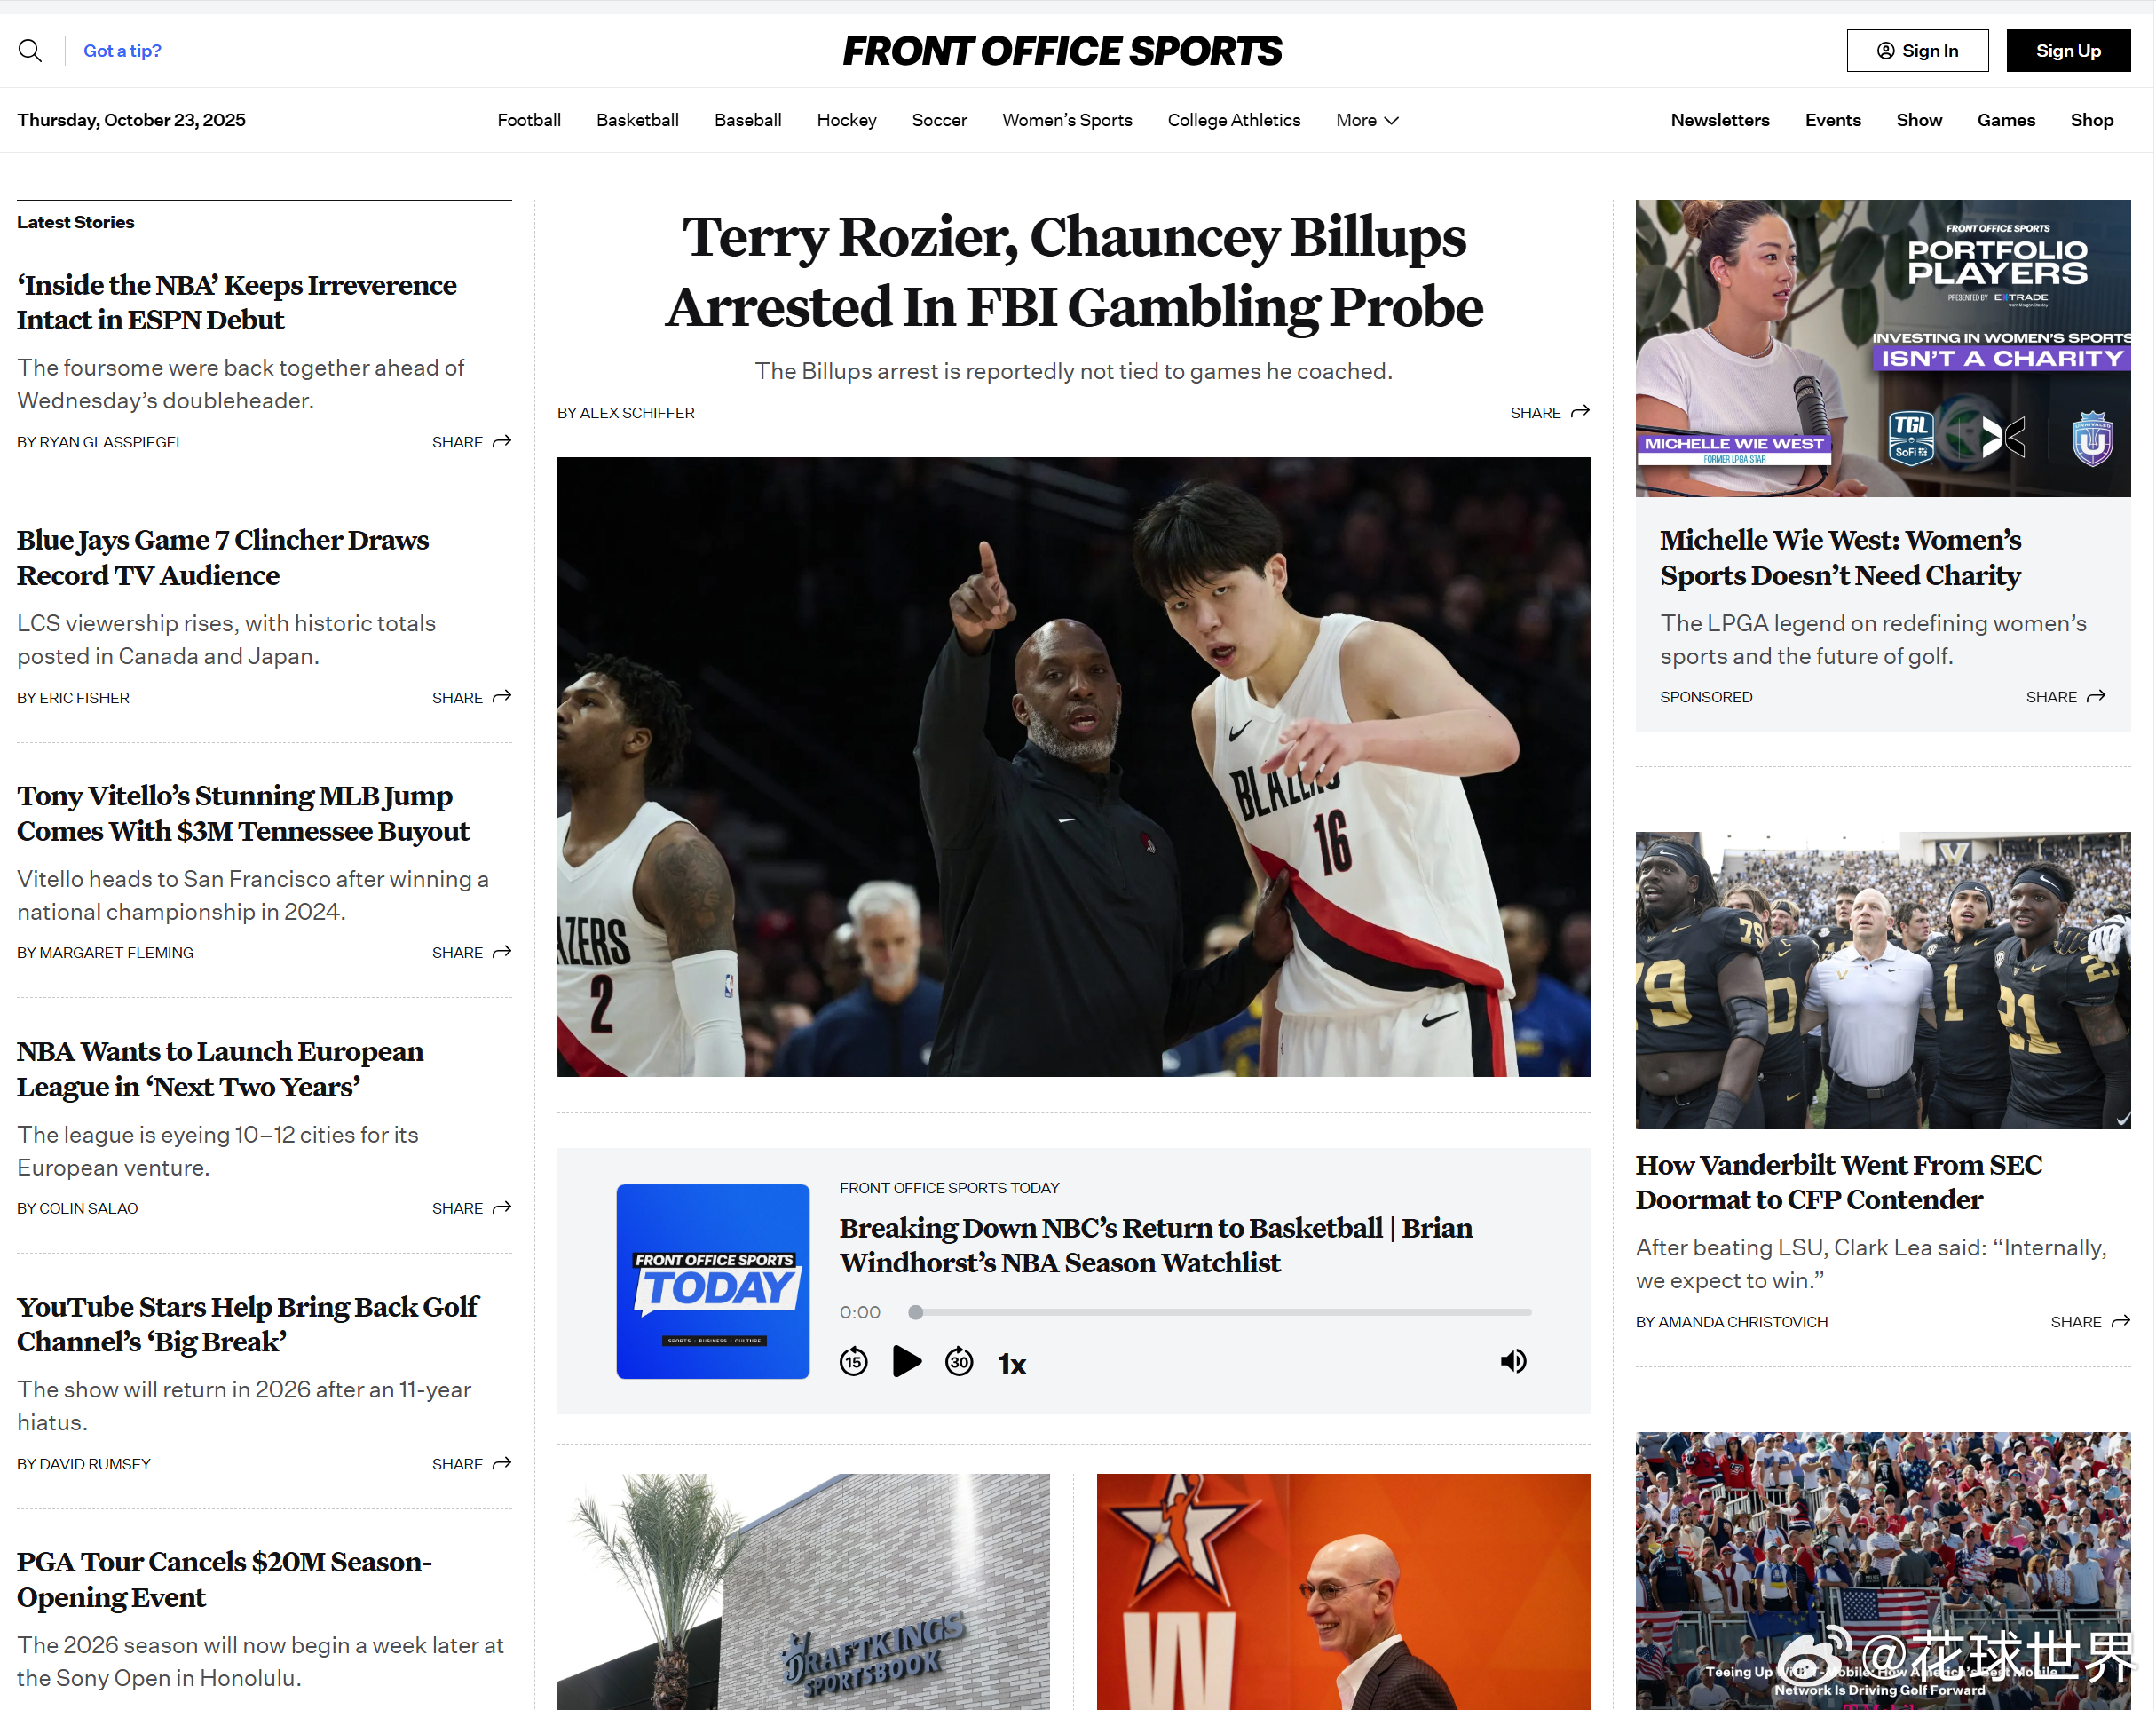Viewport: 2156px width, 1710px height.
Task: Rewind podcast 15 seconds
Action: [x=853, y=1362]
